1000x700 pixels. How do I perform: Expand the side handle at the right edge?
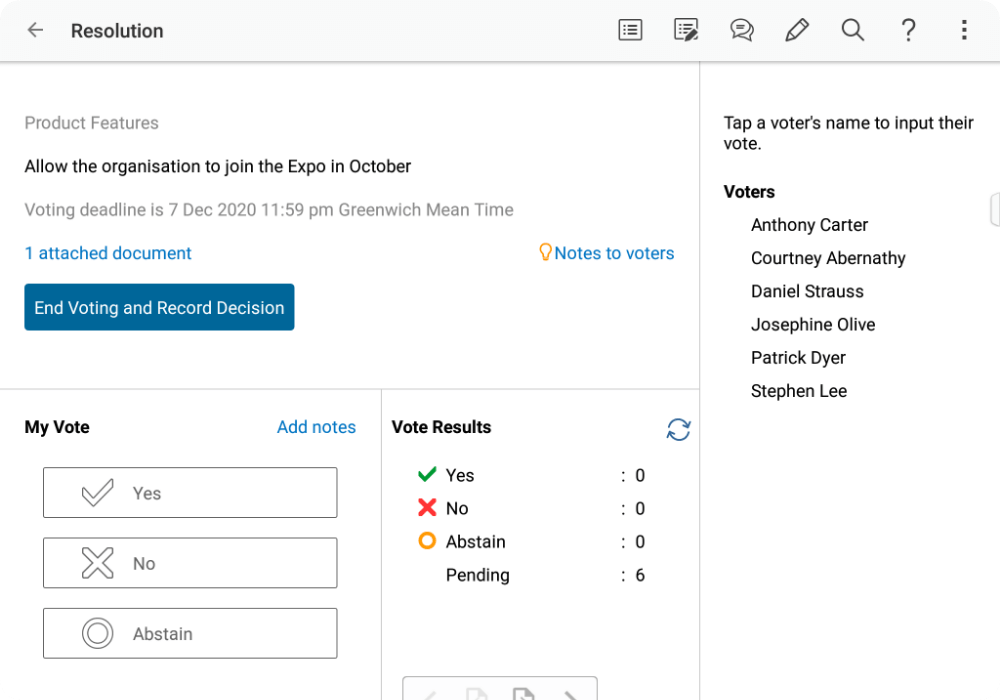994,210
